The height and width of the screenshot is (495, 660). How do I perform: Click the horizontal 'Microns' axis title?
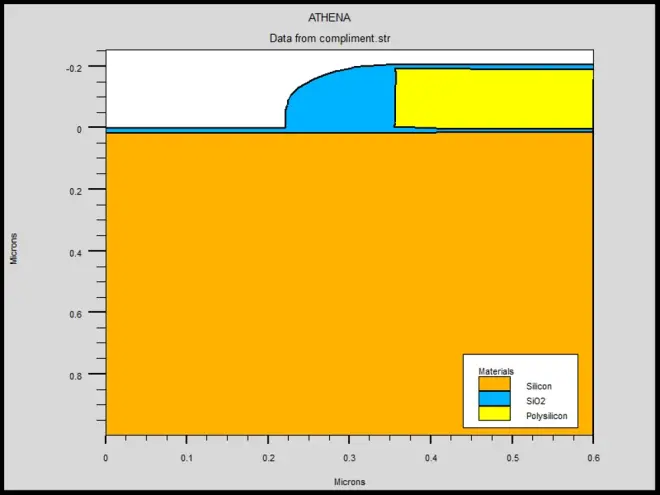point(349,482)
